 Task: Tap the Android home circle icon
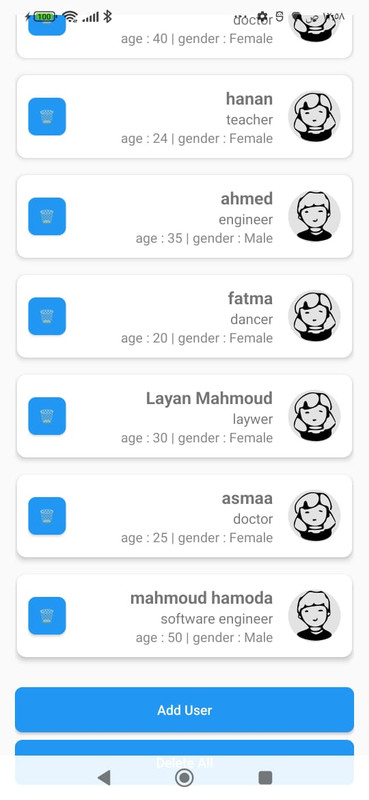(x=184, y=778)
